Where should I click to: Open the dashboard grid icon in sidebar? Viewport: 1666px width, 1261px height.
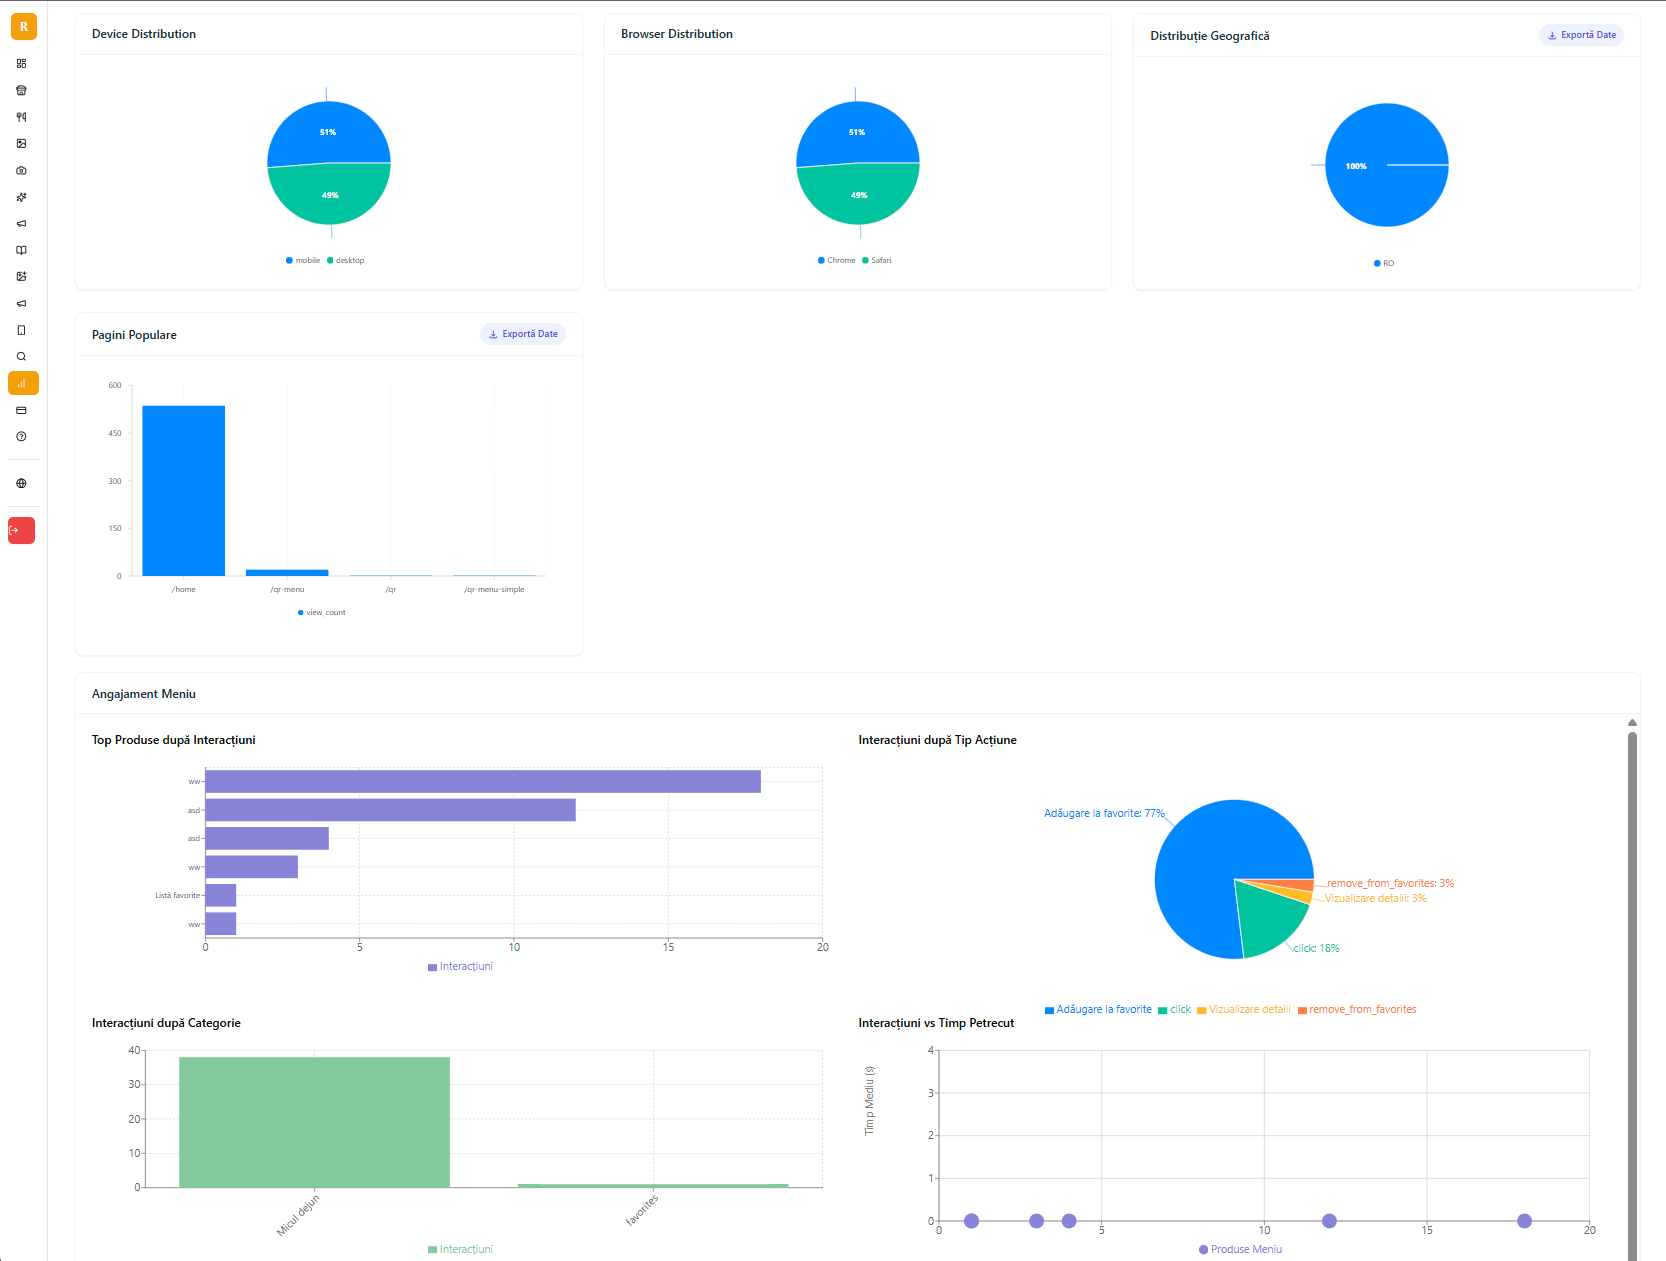[21, 63]
